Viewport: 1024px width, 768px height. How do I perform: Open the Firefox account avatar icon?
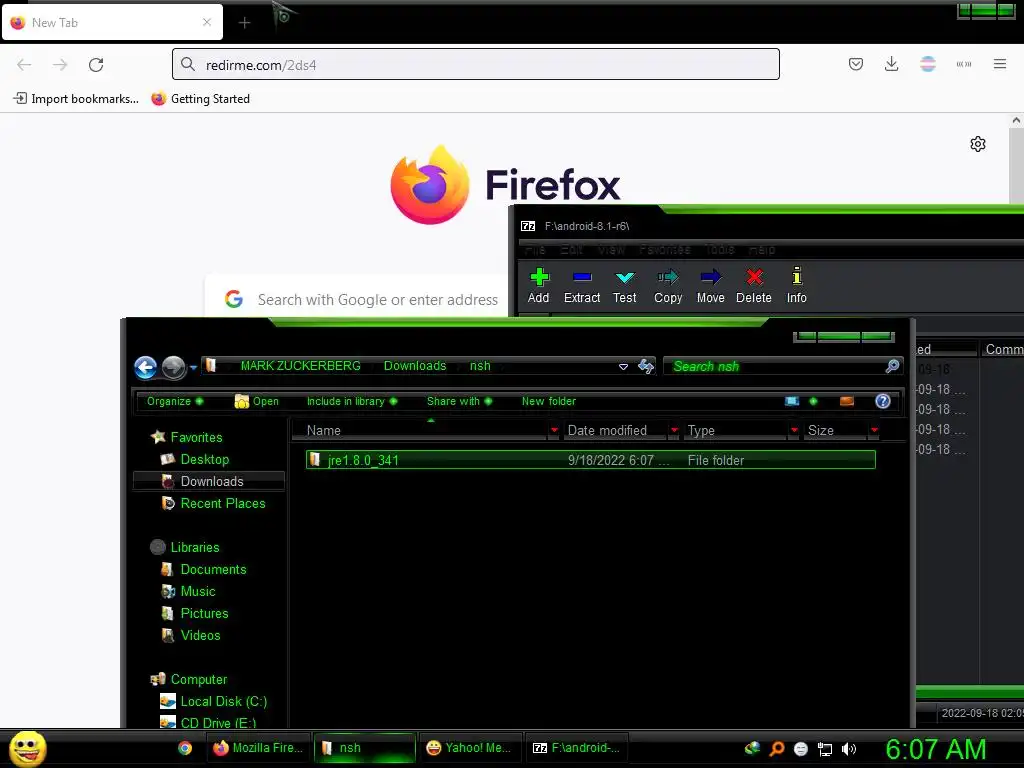click(x=928, y=64)
